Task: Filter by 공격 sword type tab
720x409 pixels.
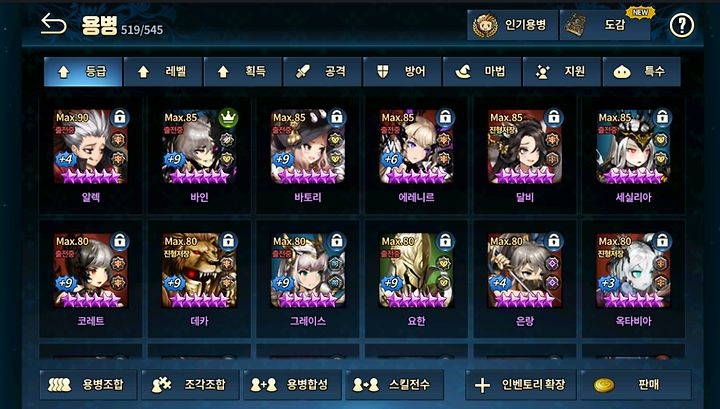Action: tap(322, 72)
